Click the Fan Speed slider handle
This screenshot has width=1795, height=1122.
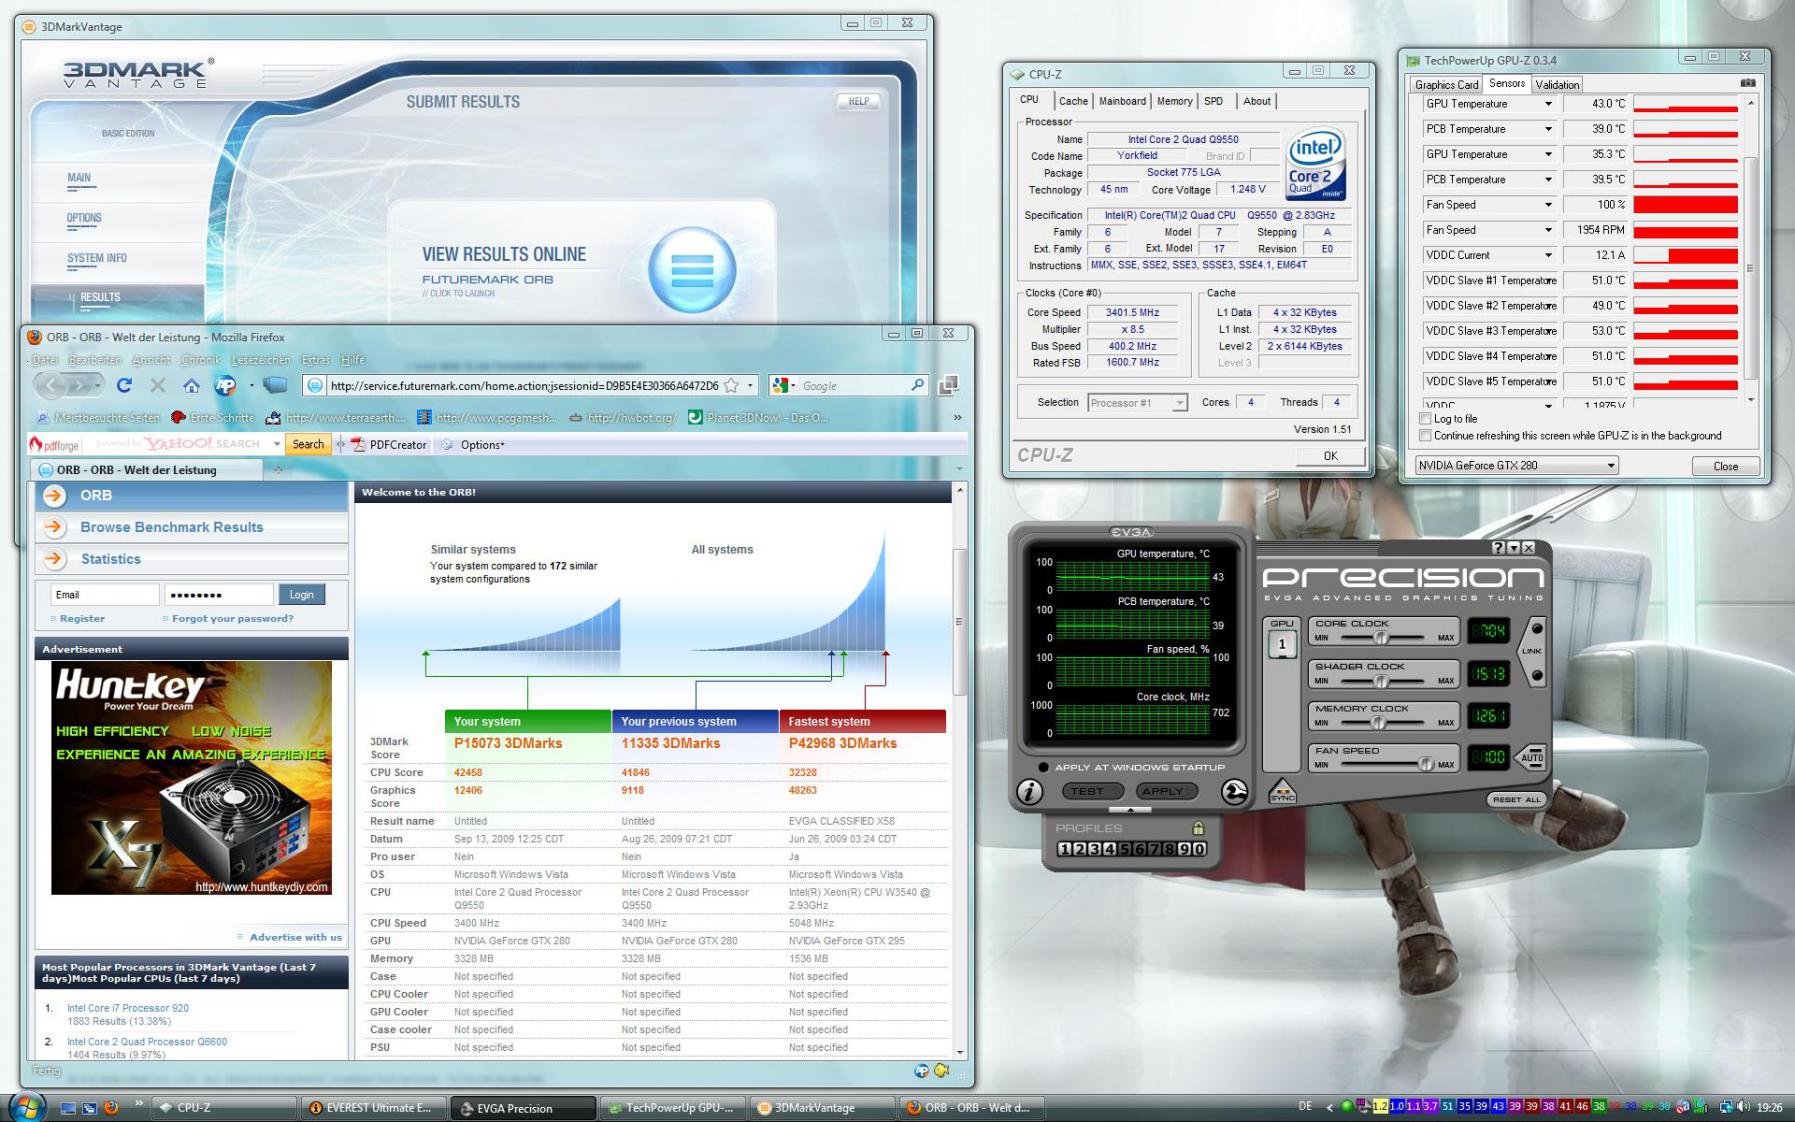[1426, 764]
